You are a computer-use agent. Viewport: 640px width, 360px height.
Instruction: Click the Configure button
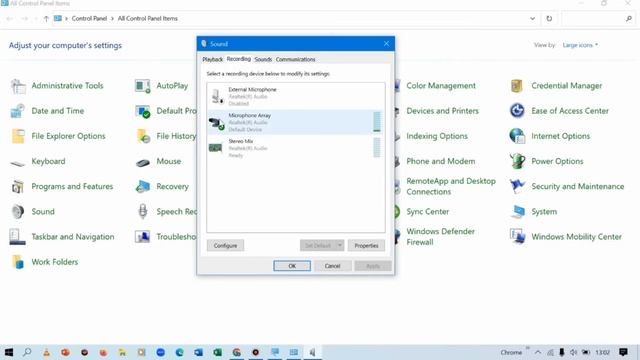225,246
